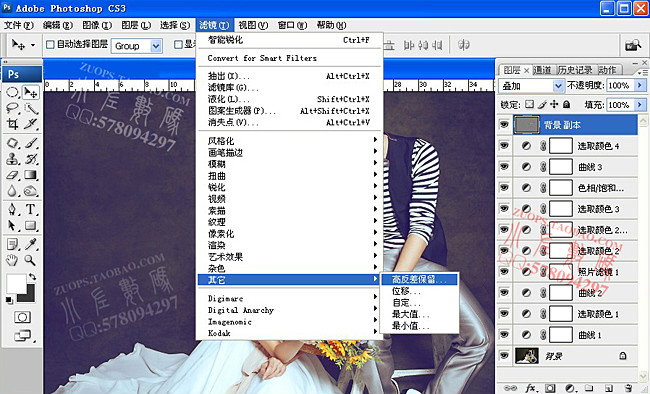This screenshot has height=394, width=650.
Task: Create a new adjustment layer icon
Action: (570, 388)
